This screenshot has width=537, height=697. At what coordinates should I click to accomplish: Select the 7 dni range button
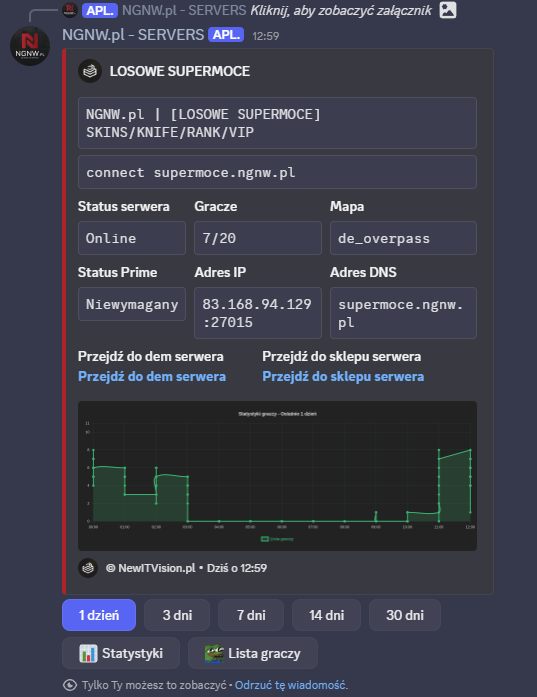(x=251, y=615)
